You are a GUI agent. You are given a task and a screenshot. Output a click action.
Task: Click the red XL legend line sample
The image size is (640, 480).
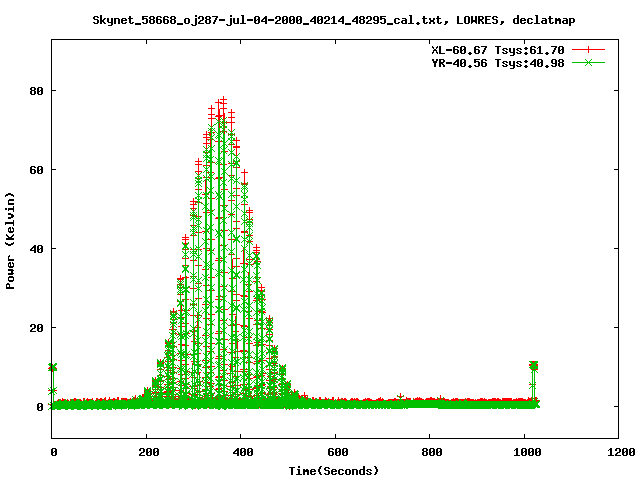coord(588,50)
